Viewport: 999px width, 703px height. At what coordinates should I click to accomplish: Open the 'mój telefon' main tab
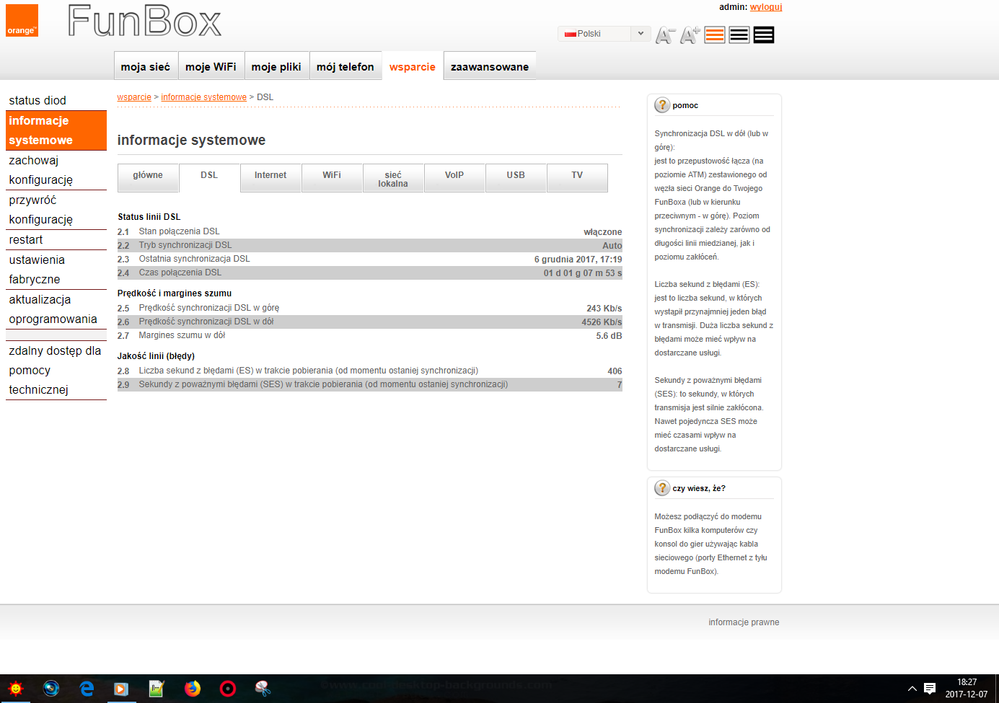pos(345,66)
